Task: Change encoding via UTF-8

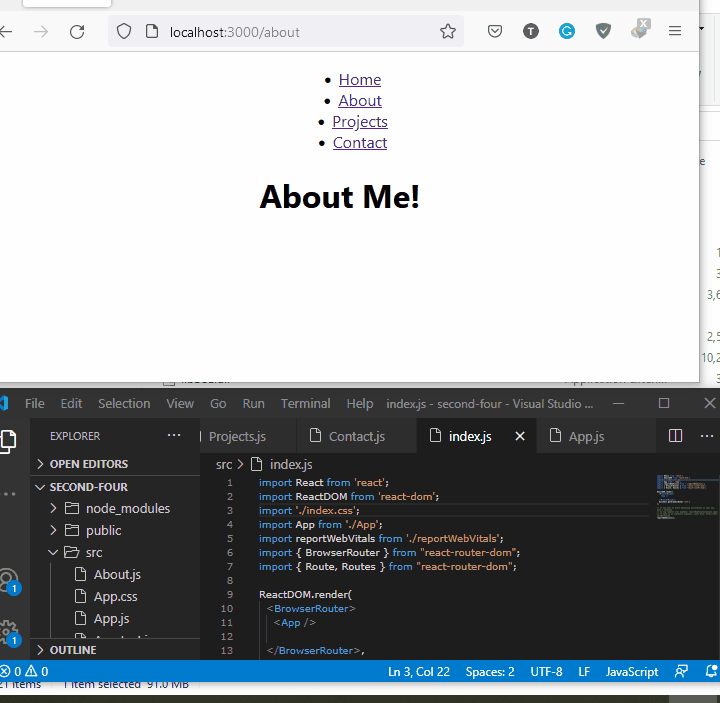Action: (546, 672)
